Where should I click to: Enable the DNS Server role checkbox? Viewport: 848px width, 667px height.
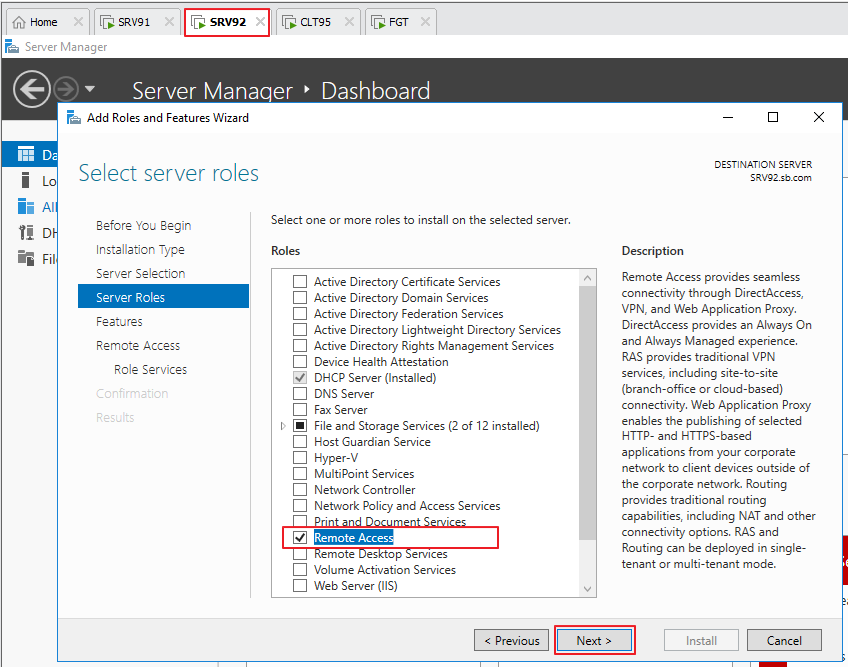click(300, 394)
